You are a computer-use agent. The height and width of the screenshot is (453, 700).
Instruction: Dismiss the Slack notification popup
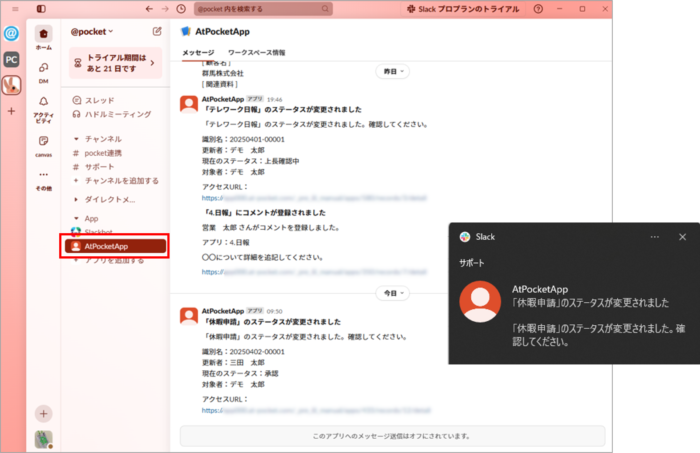[x=683, y=237]
